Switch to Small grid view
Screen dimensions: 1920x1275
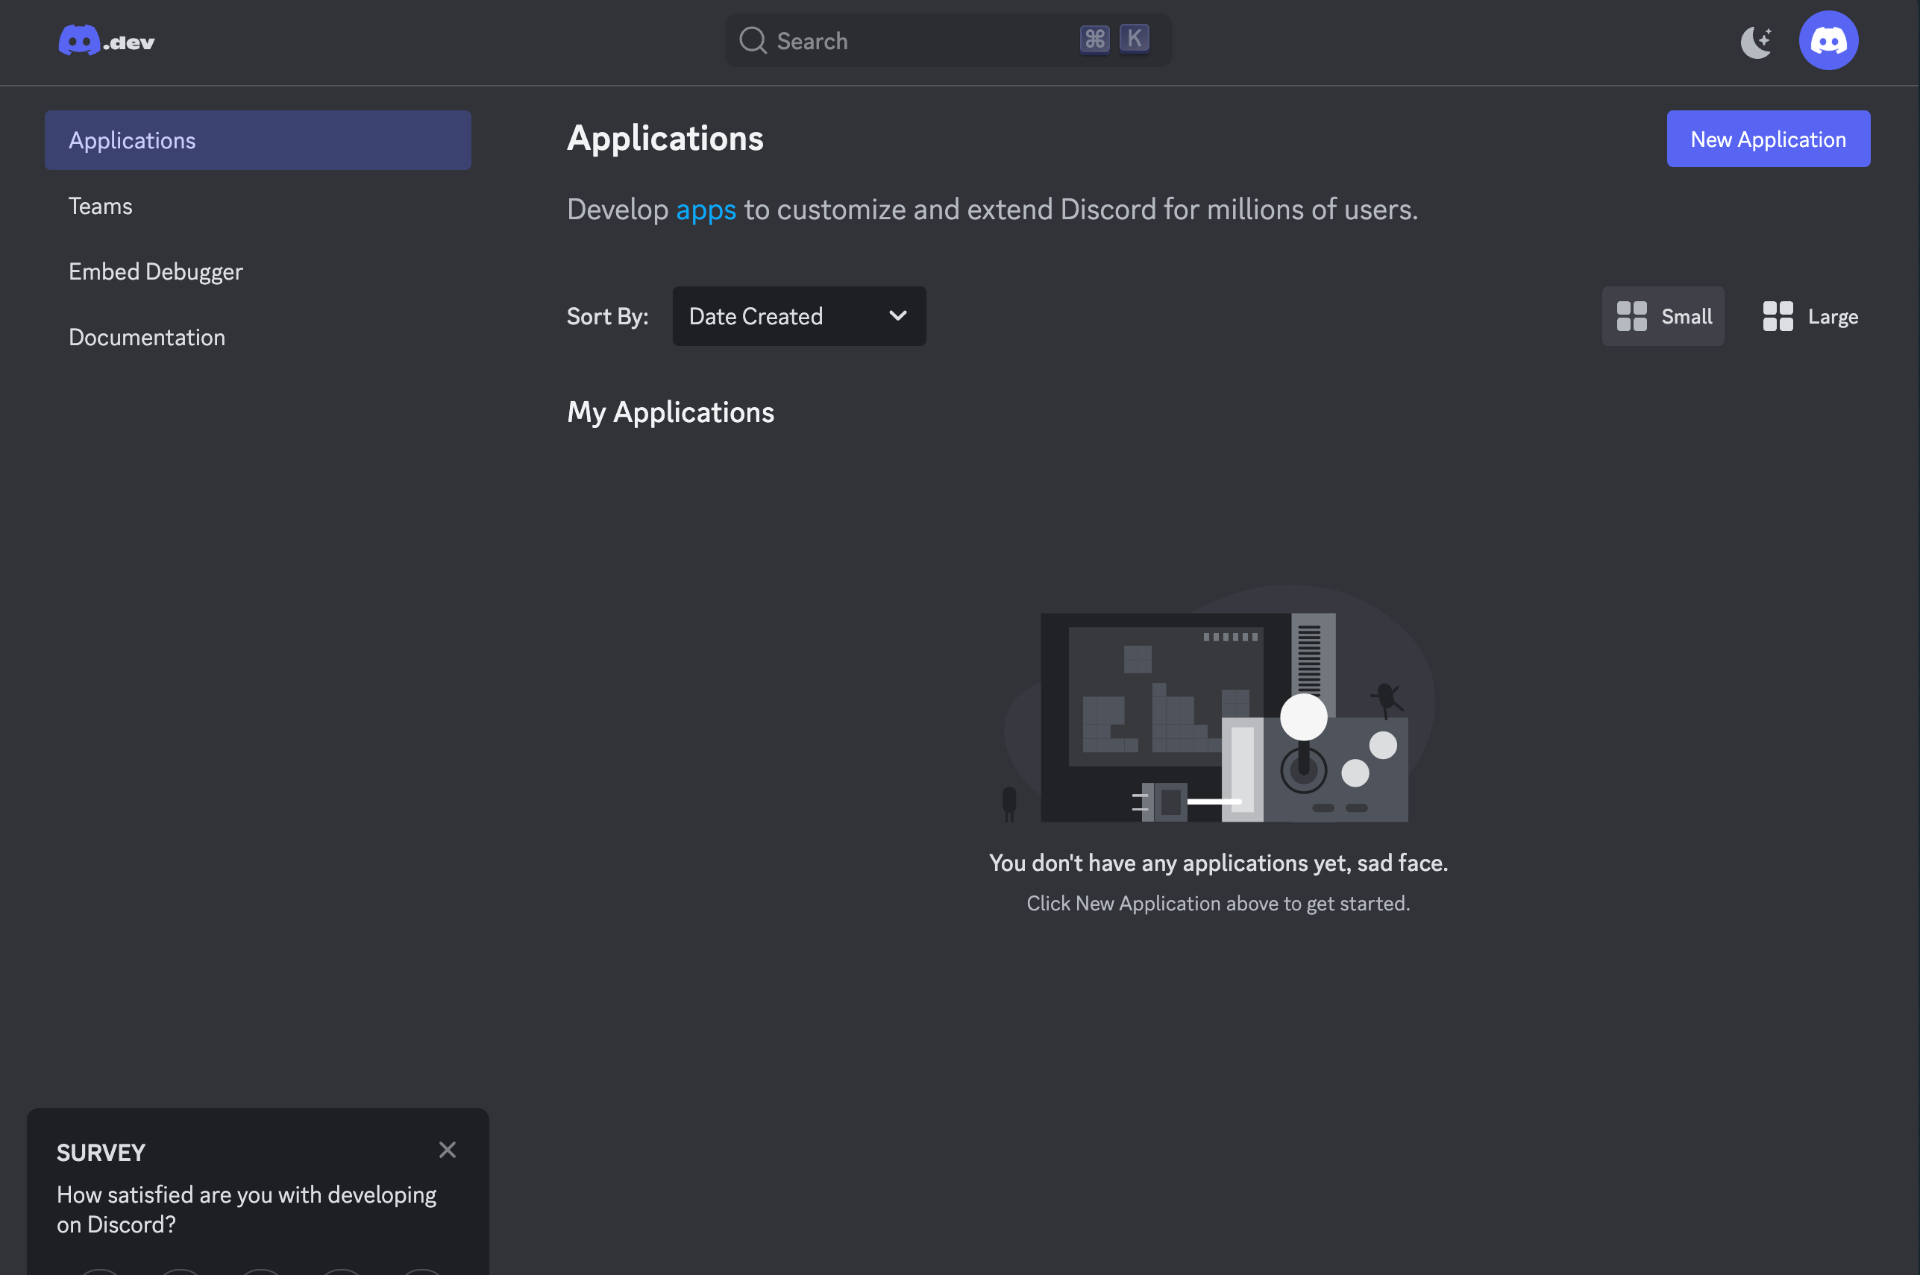click(x=1663, y=316)
